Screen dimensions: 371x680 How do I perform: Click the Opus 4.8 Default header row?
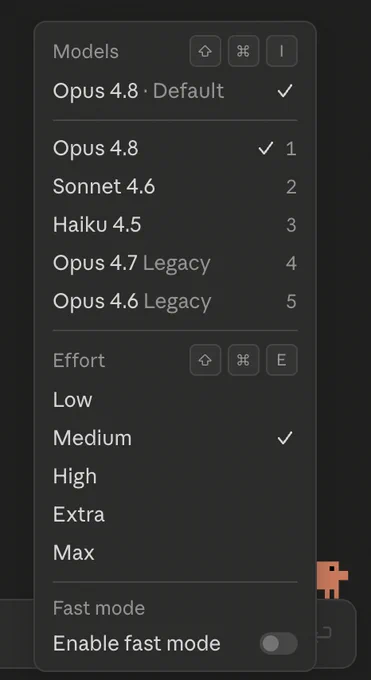pyautogui.click(x=175, y=91)
